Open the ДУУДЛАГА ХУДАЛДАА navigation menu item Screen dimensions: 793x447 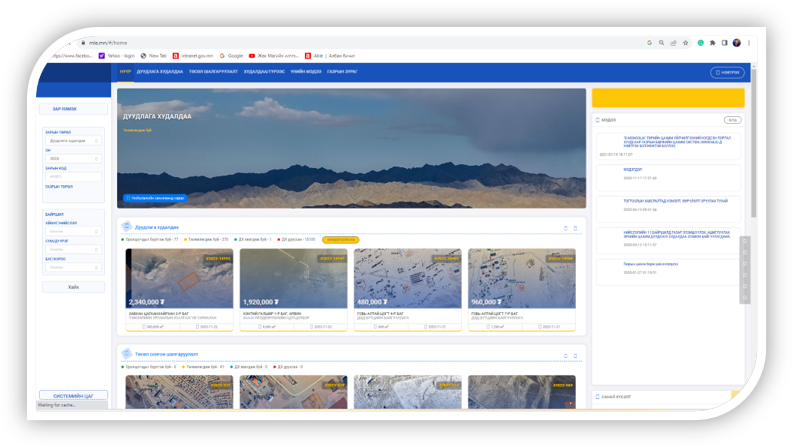coord(160,72)
